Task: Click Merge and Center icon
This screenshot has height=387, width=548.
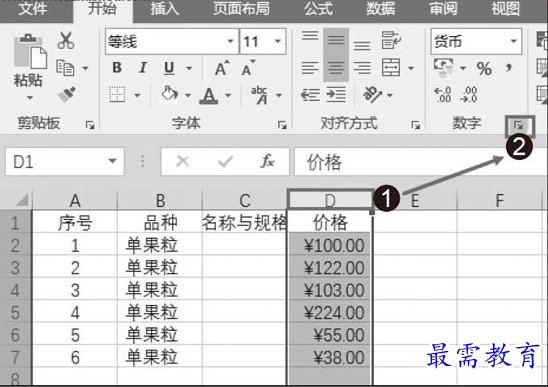Action: (x=391, y=67)
